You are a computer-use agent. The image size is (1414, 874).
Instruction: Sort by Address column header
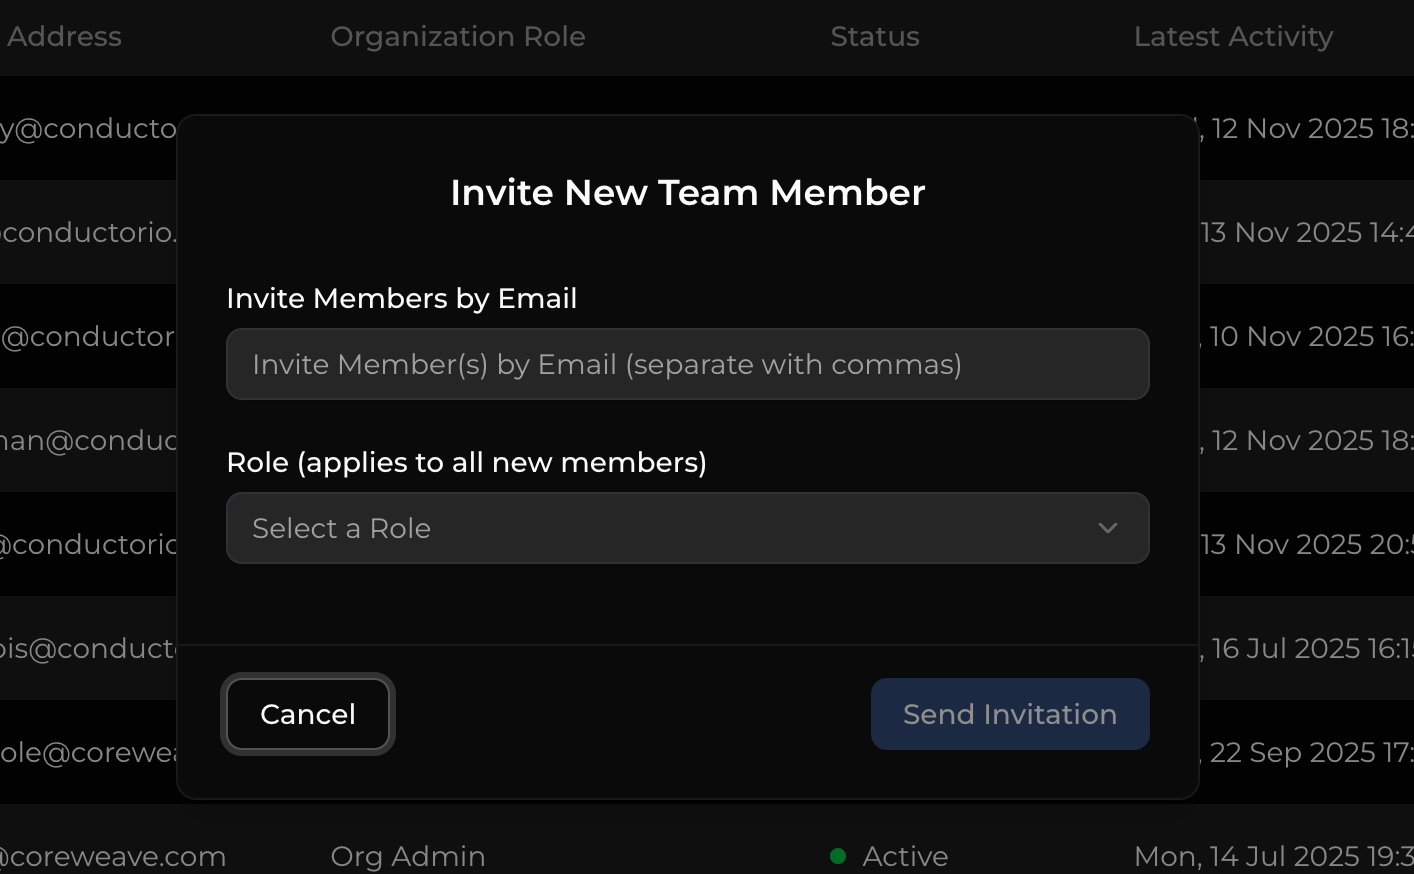pyautogui.click(x=64, y=37)
